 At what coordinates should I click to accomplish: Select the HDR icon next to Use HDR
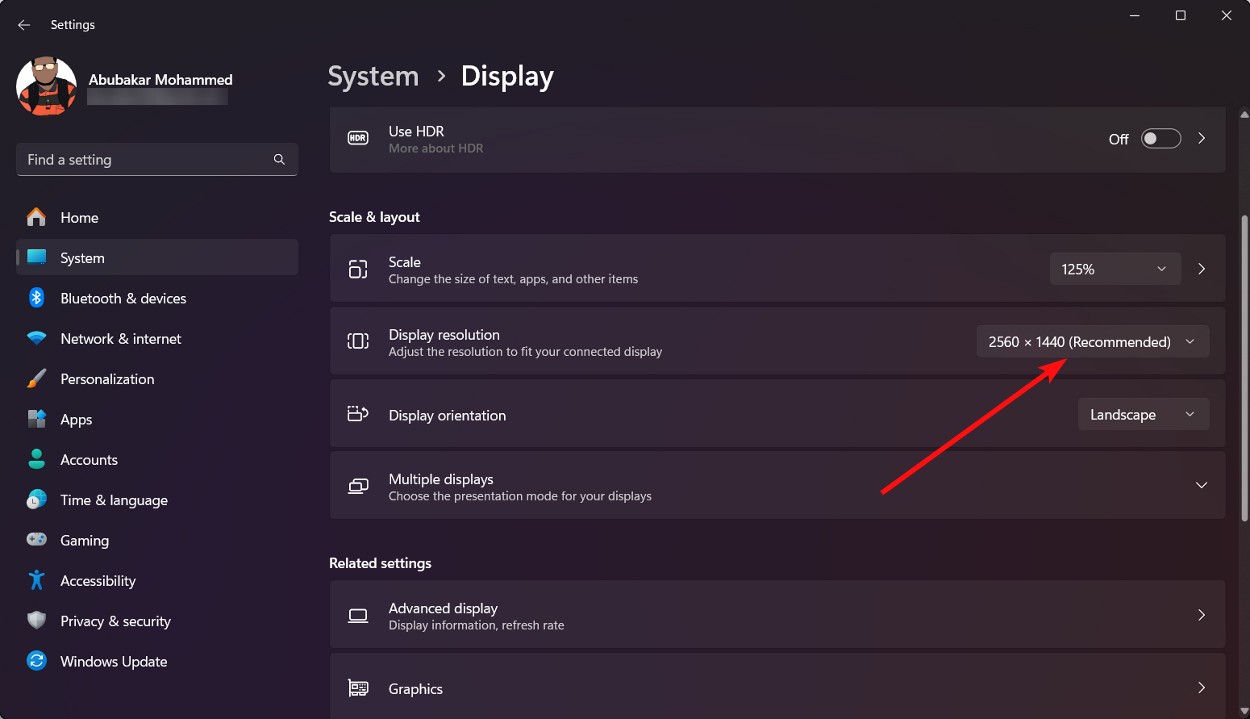click(357, 138)
